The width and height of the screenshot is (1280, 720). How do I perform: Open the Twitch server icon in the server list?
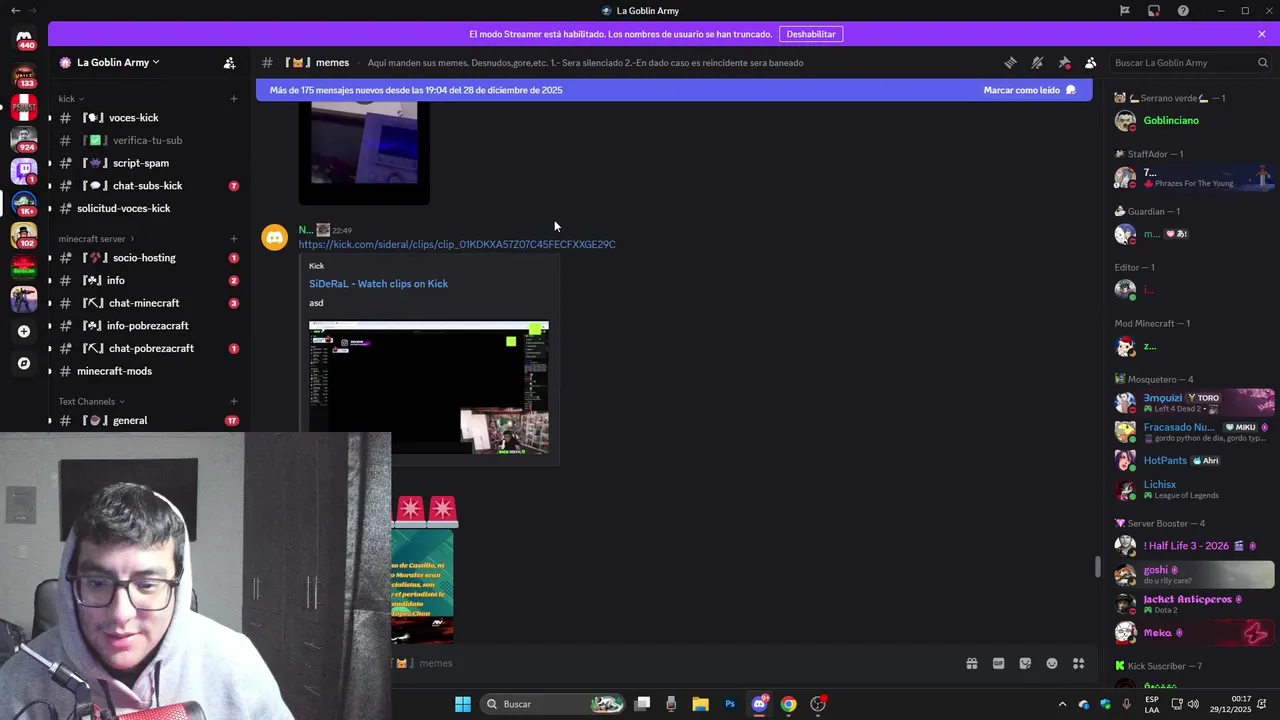pyautogui.click(x=24, y=171)
